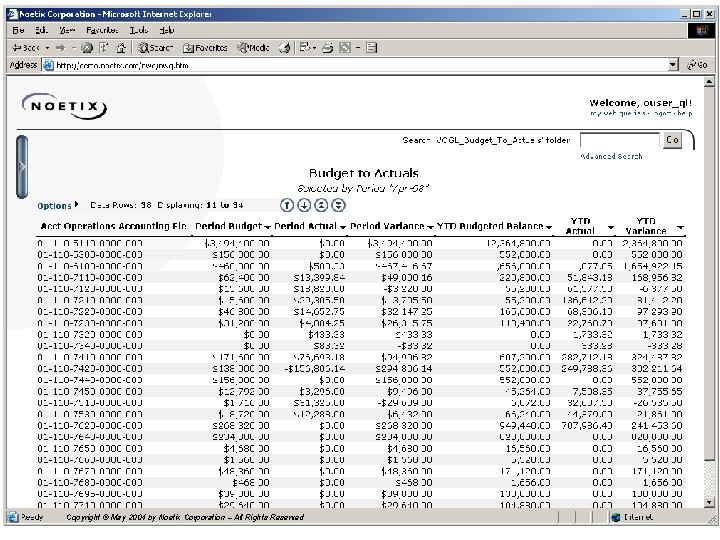Expand the Options menu
Screen dimensions: 720x540
click(58, 205)
